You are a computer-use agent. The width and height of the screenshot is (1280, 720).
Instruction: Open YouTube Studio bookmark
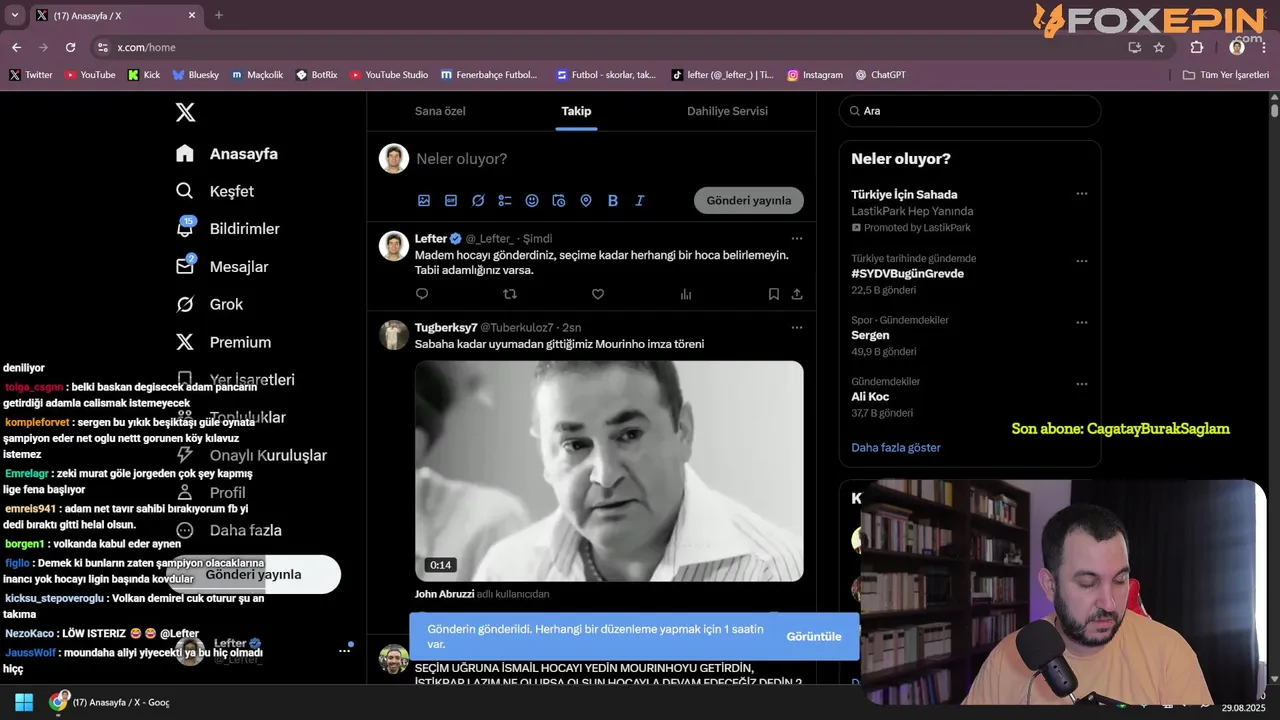389,75
